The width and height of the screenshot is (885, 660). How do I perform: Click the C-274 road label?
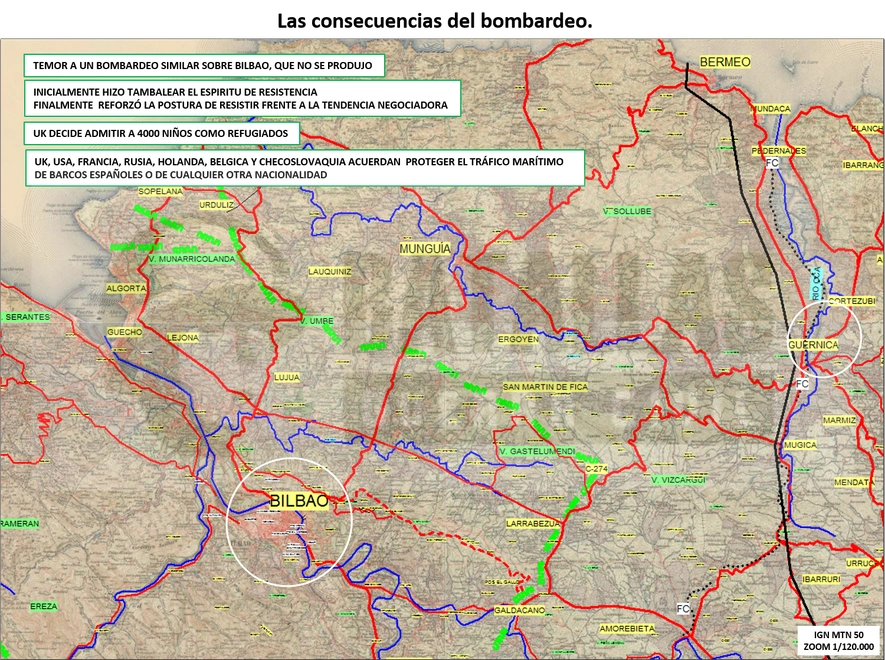point(596,469)
